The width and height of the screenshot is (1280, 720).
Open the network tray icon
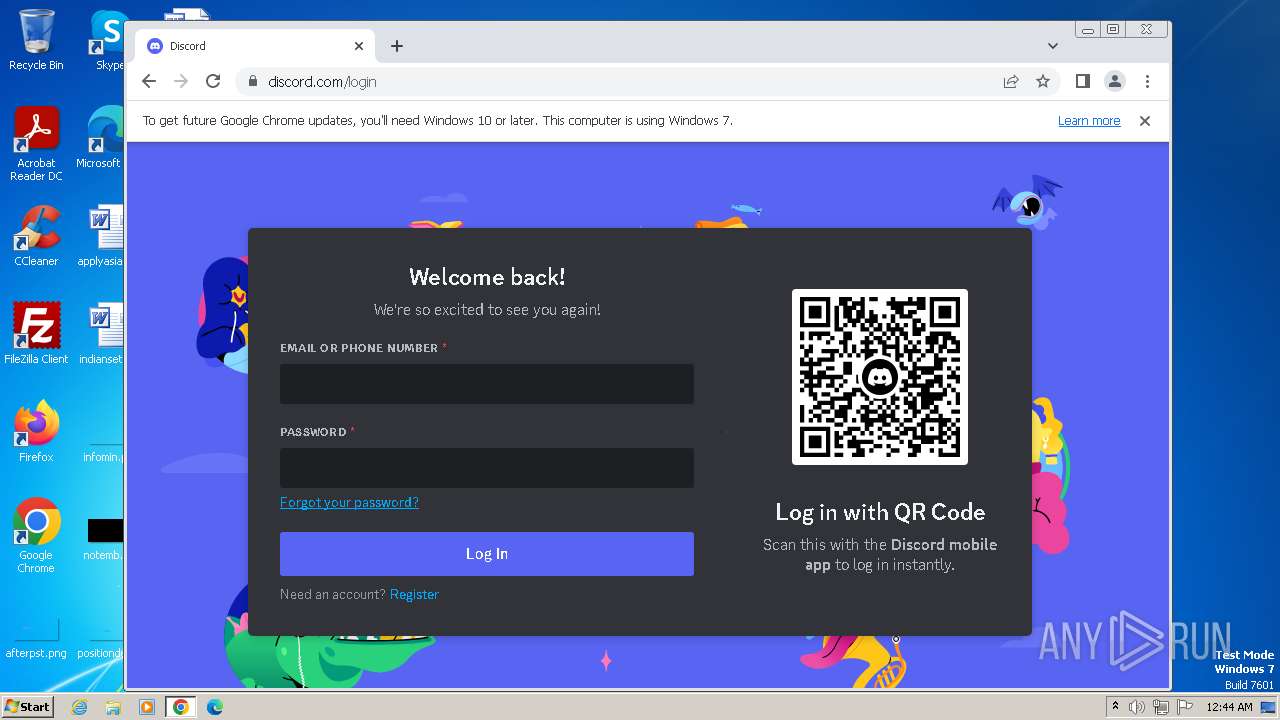click(1161, 707)
